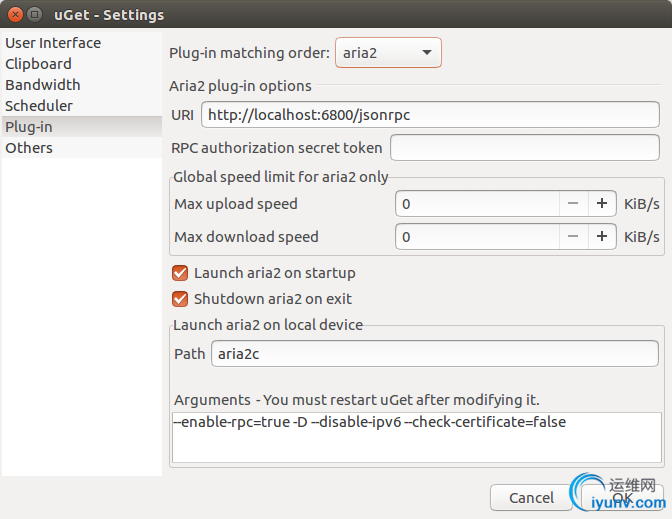672x519 pixels.
Task: Click the window maximize button in title bar
Action: [x=35, y=15]
